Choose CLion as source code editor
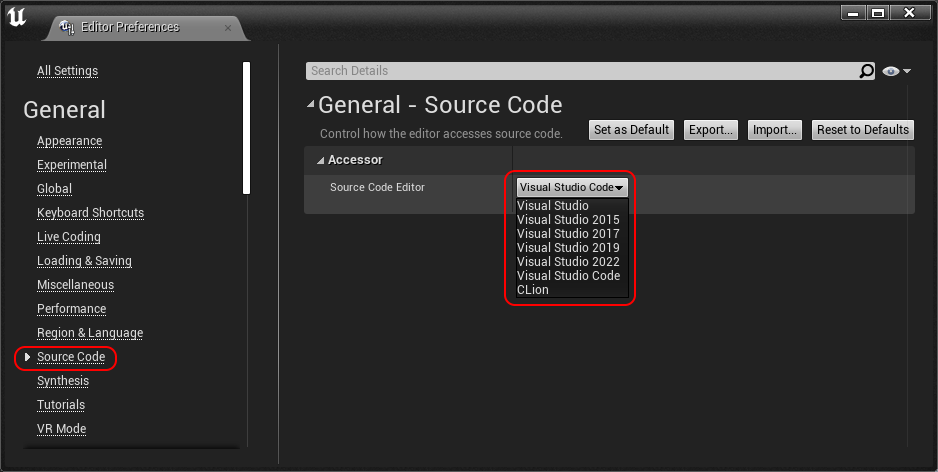Image resolution: width=938 pixels, height=472 pixels. pos(533,290)
